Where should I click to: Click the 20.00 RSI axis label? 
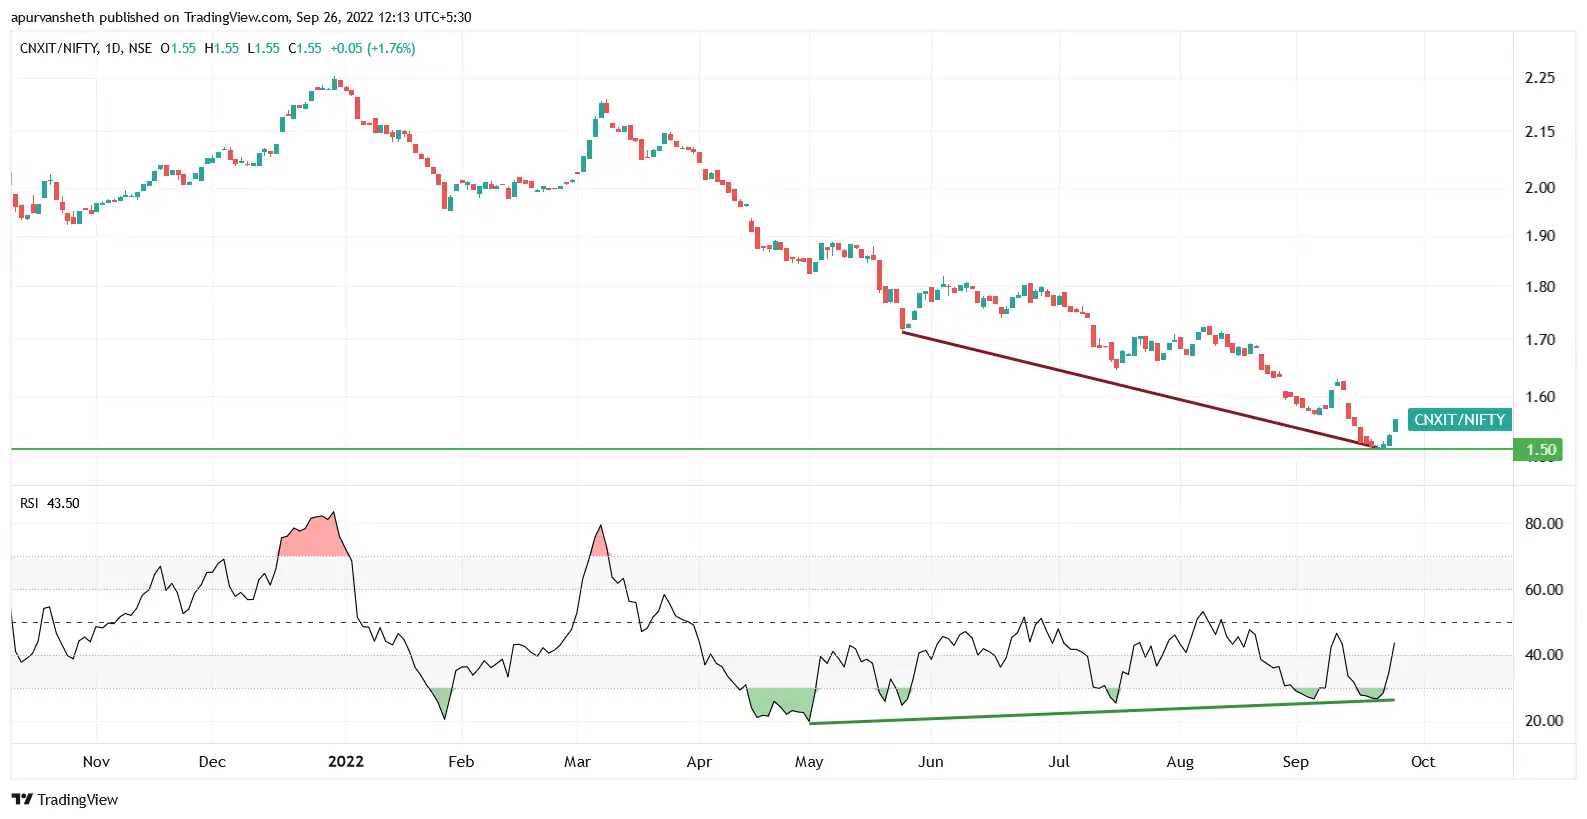[x=1544, y=721]
